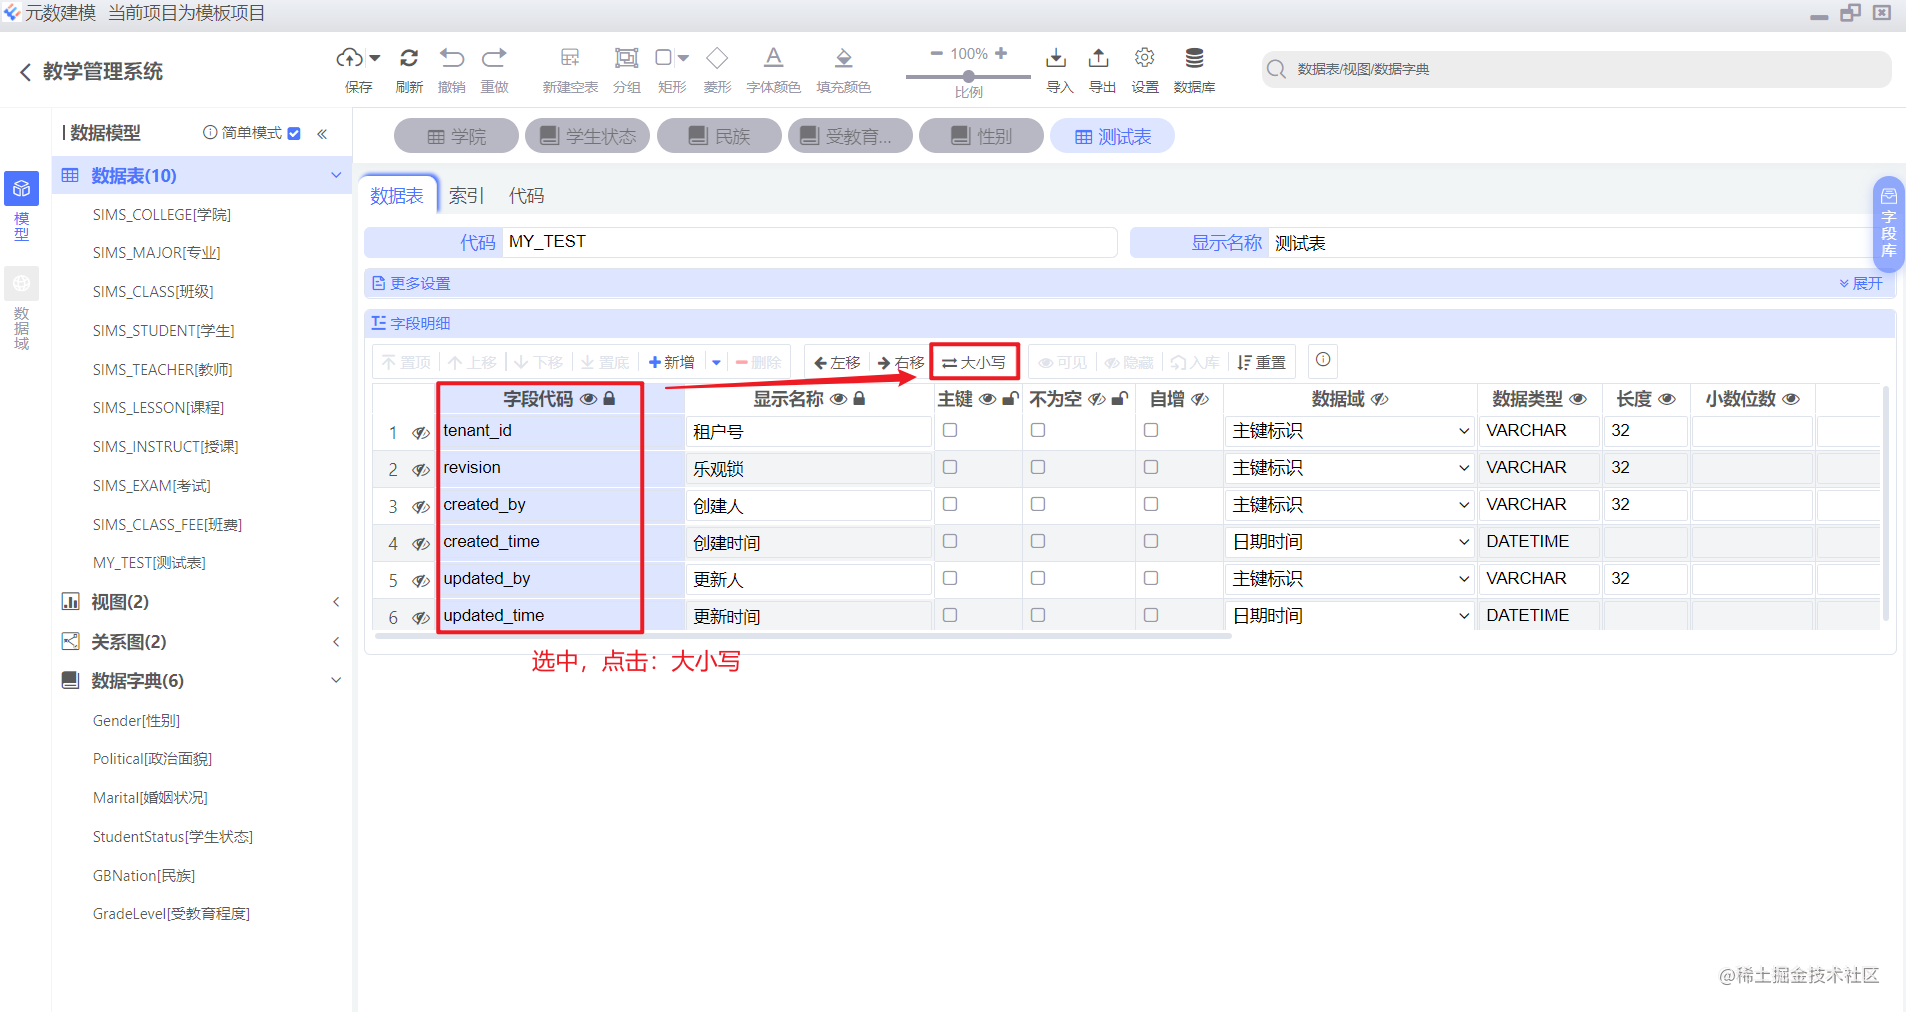Click the 100% zoom value

point(968,54)
